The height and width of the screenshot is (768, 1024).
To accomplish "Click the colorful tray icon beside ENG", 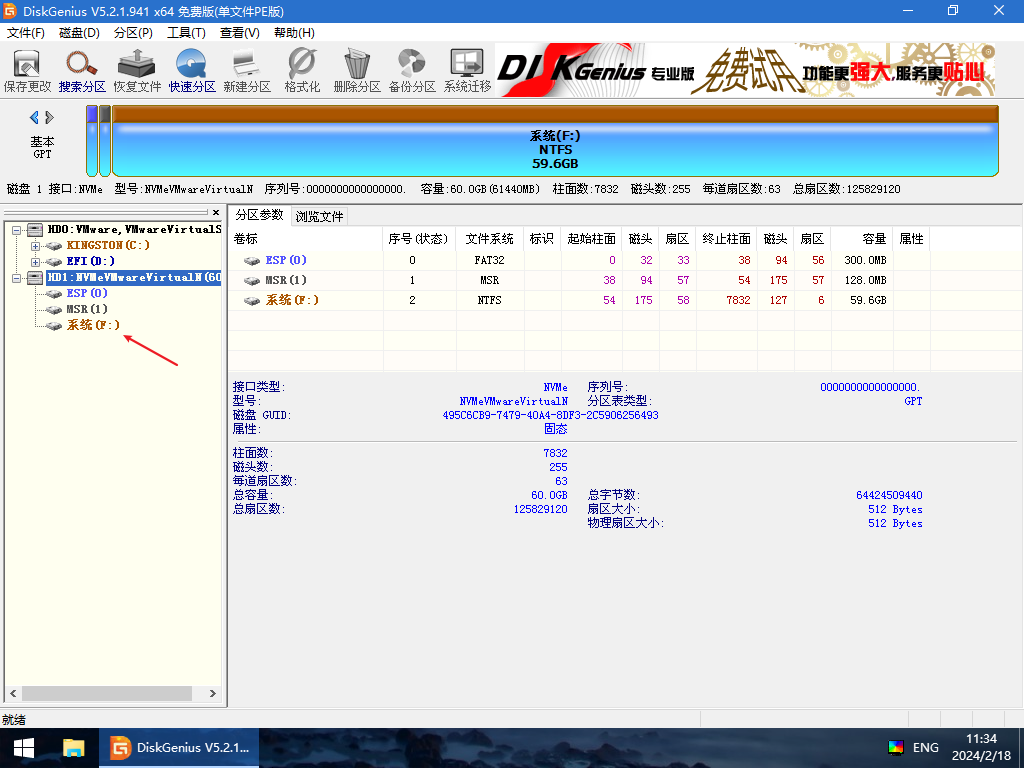I will [896, 748].
